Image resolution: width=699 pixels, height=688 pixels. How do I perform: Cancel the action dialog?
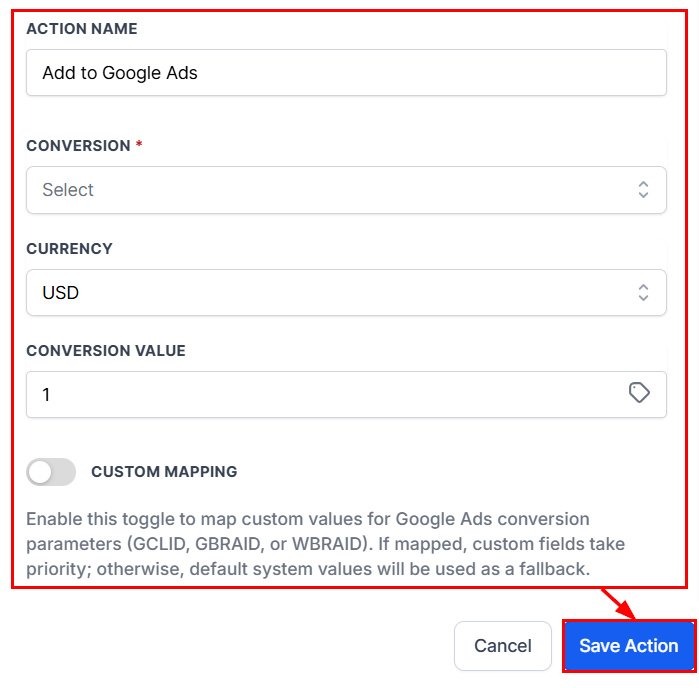[502, 646]
